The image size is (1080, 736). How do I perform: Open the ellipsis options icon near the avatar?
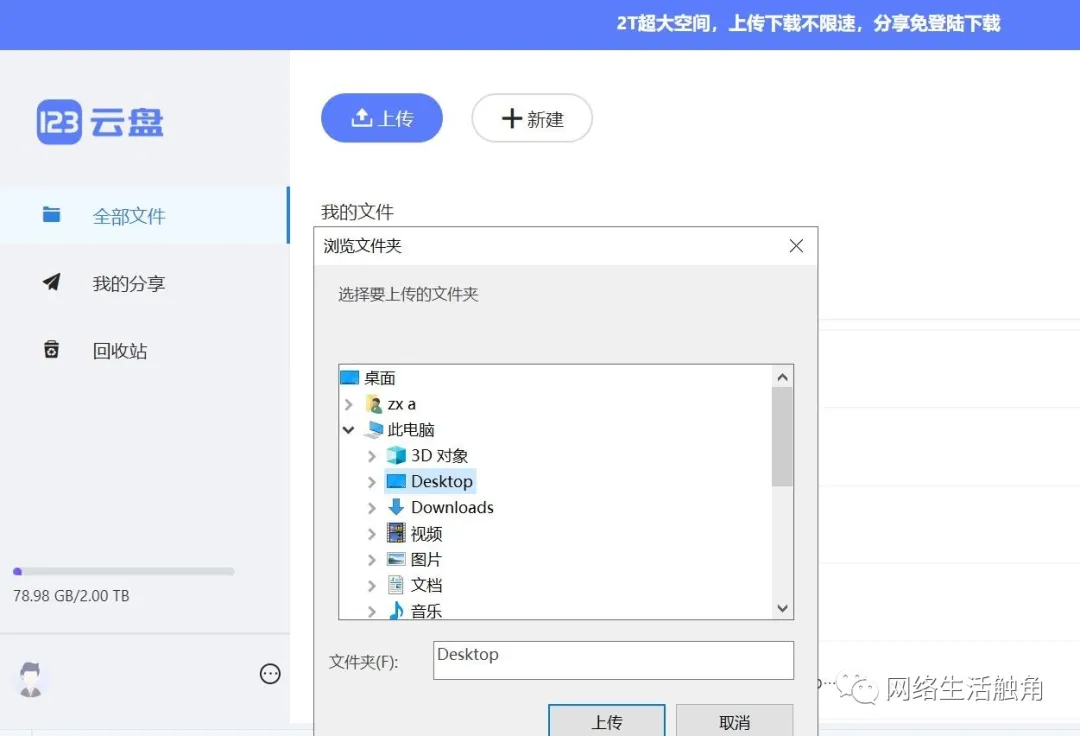point(269,674)
